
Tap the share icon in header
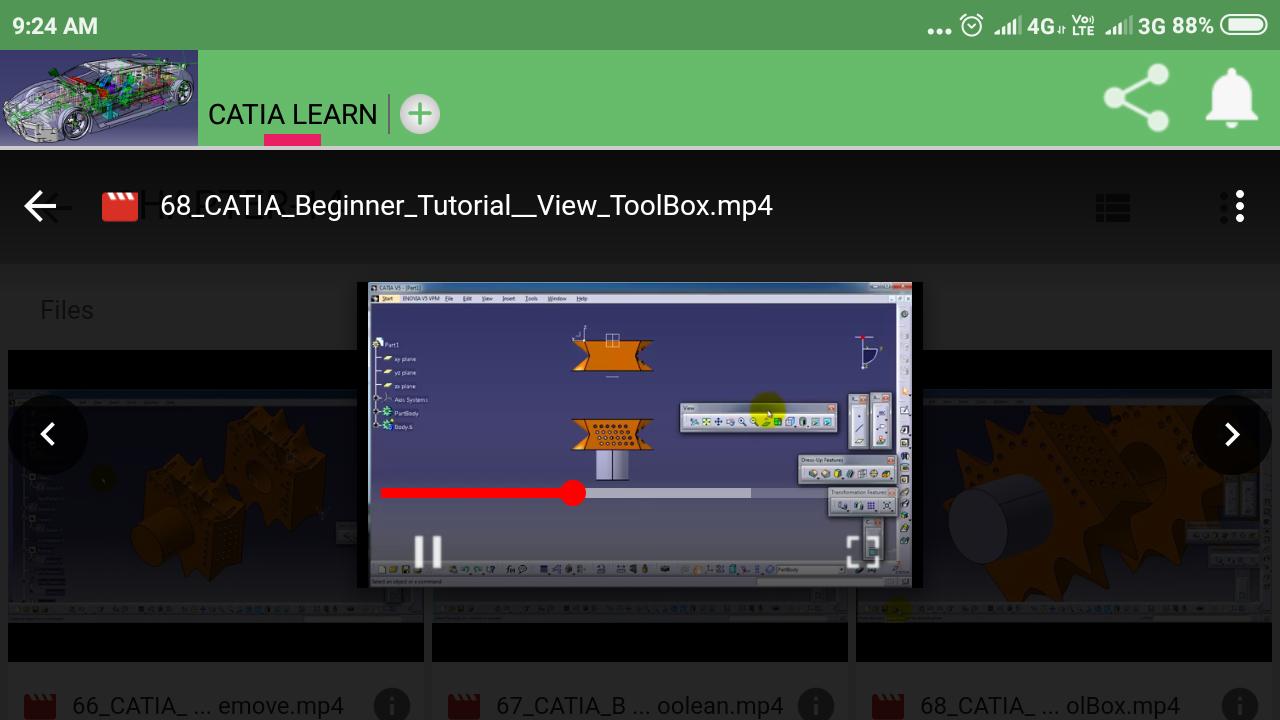coord(1136,98)
